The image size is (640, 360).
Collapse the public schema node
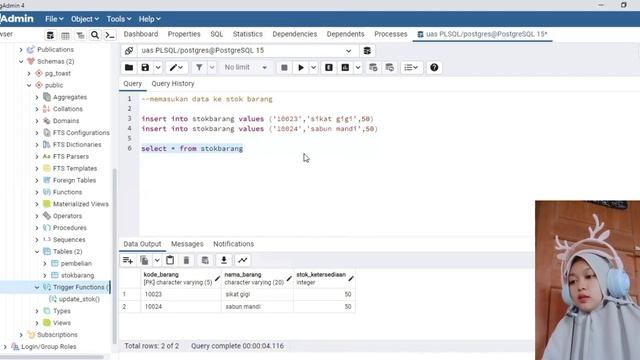click(29, 85)
